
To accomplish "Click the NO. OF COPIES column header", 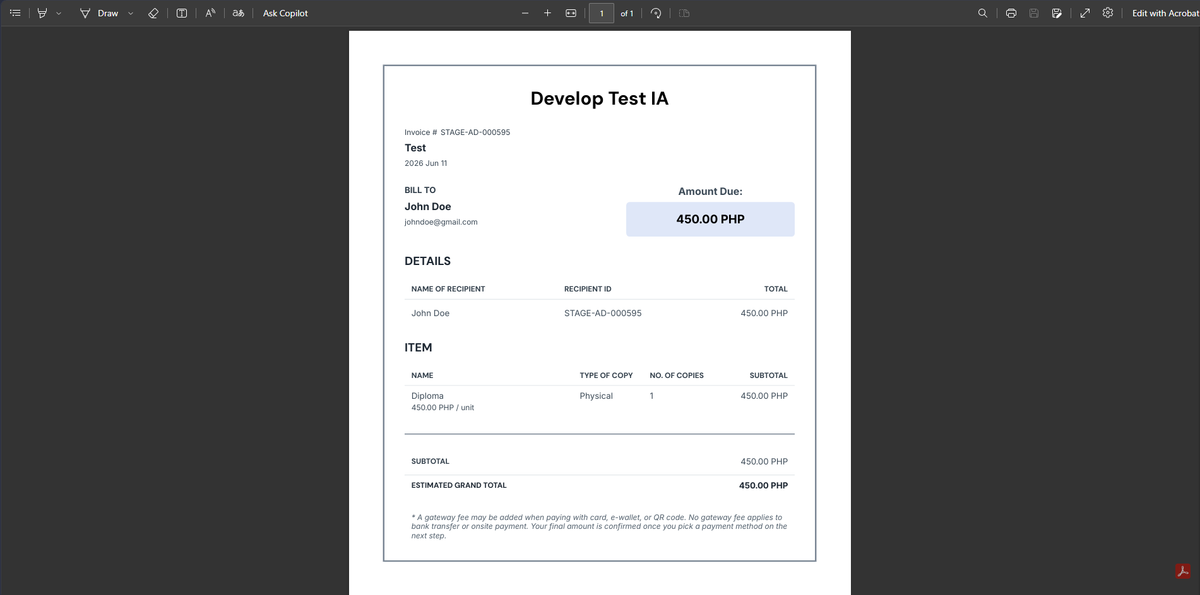I will tap(677, 376).
